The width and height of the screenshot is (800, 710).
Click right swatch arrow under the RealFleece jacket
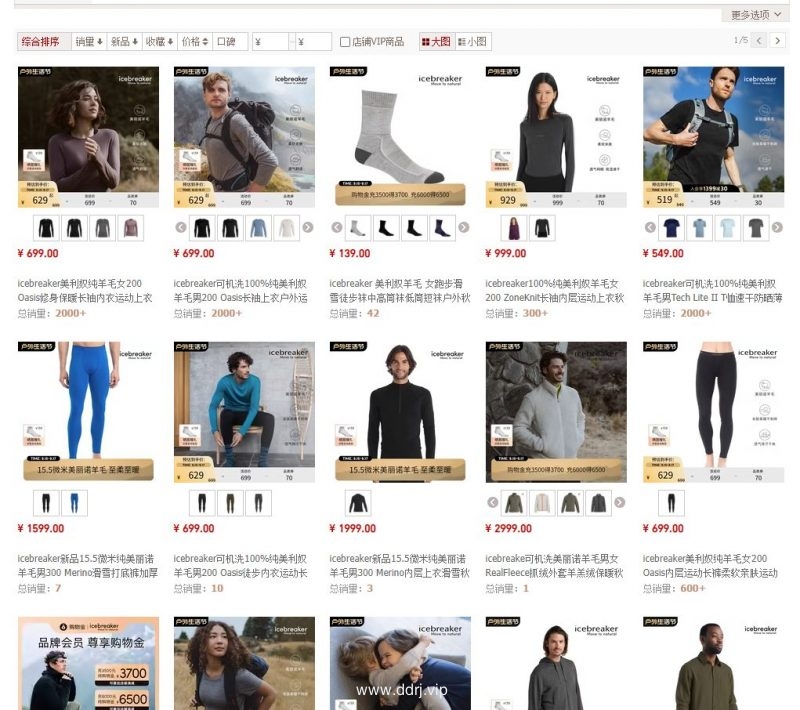coord(619,502)
